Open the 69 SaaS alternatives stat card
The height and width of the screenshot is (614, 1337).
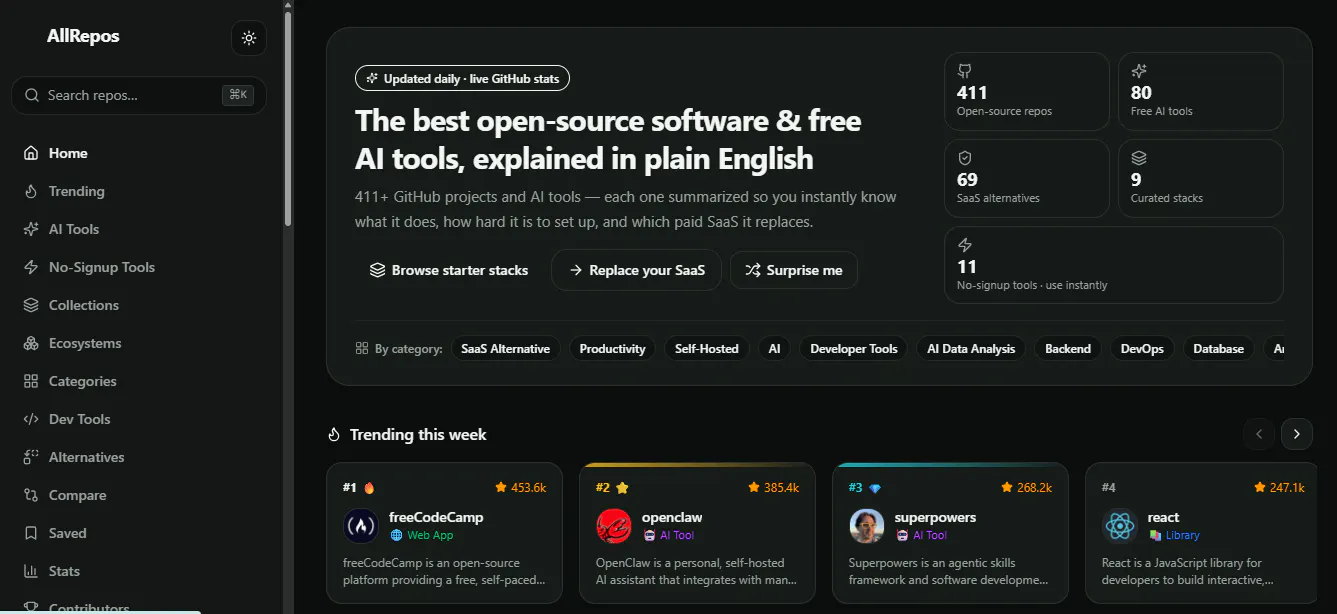(1027, 178)
